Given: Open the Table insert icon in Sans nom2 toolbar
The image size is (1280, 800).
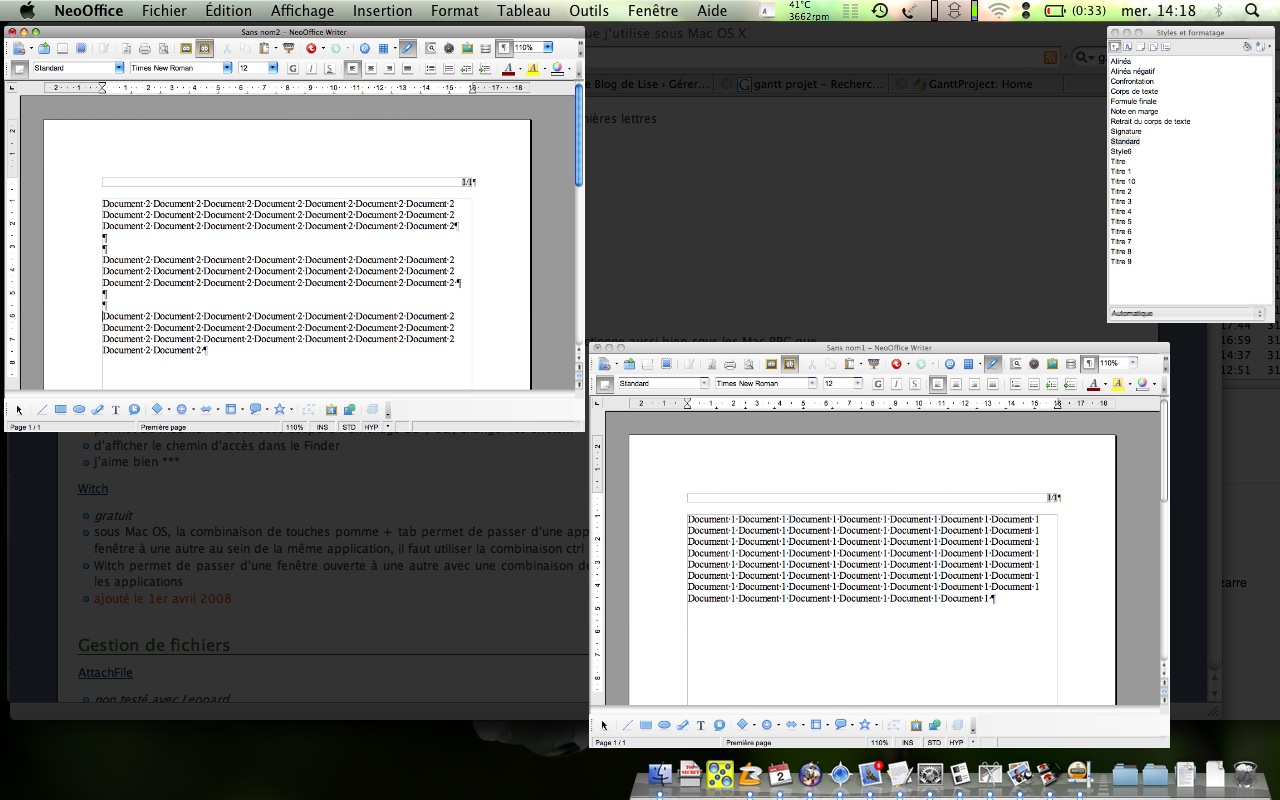Looking at the screenshot, I should coord(384,48).
